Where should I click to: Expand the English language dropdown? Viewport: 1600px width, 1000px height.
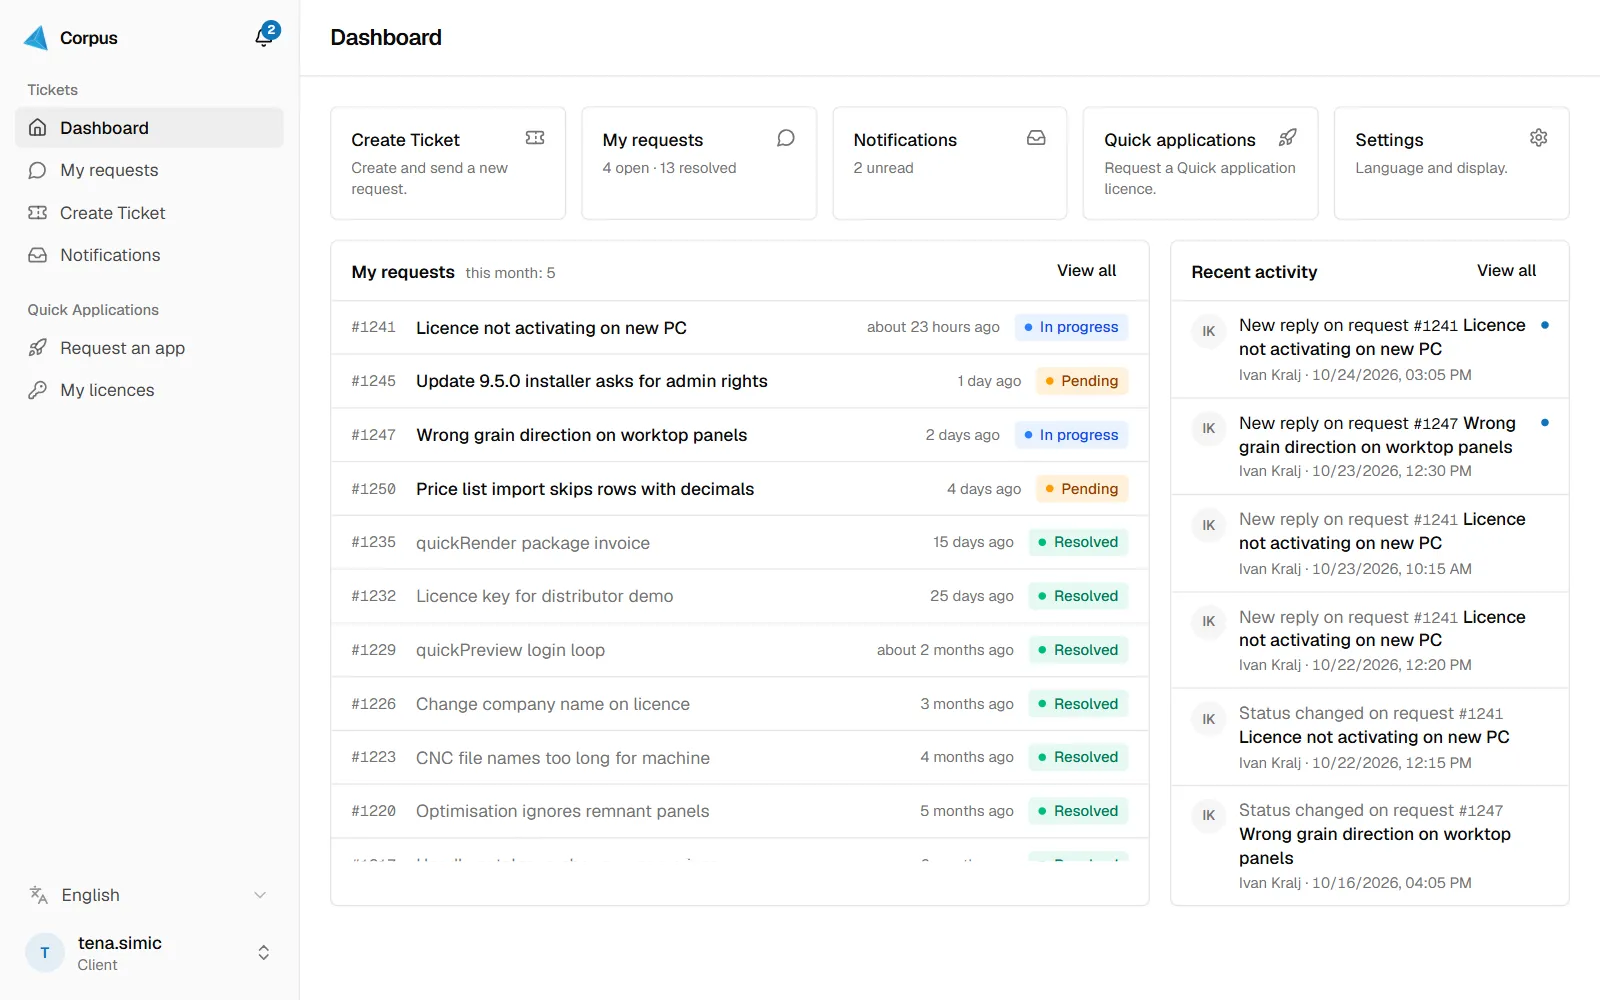tap(150, 895)
